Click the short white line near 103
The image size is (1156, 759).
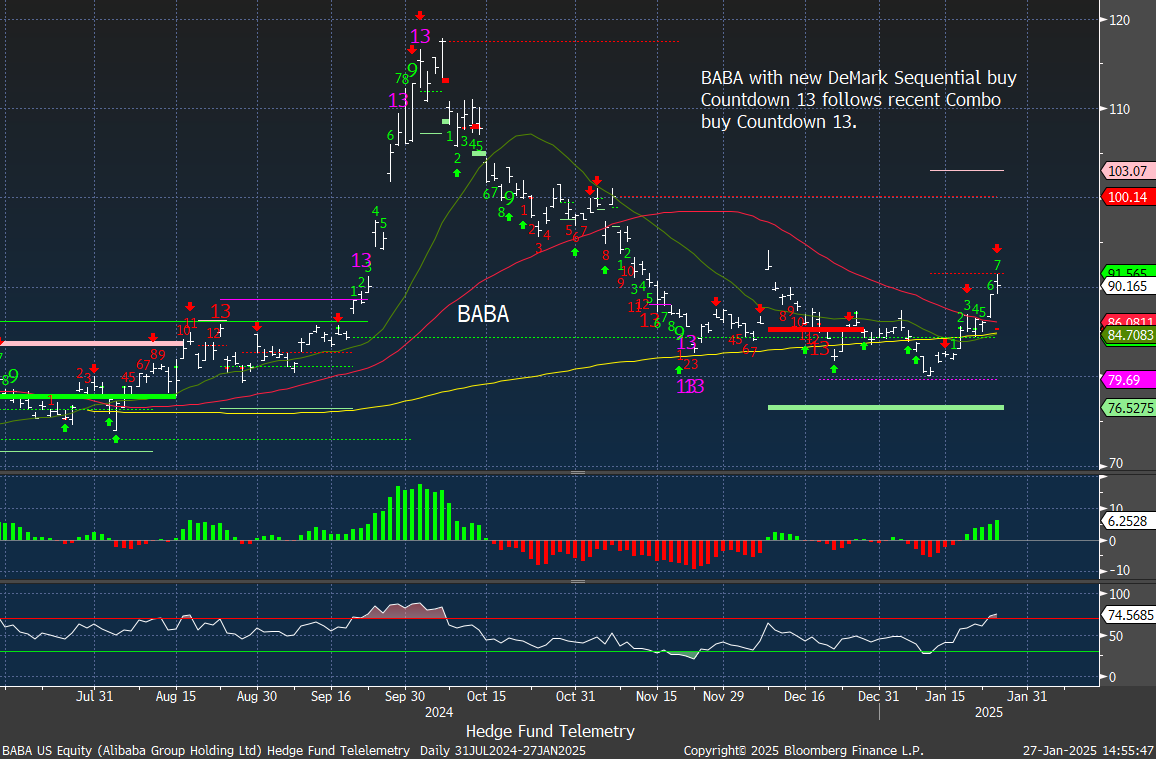pos(967,170)
